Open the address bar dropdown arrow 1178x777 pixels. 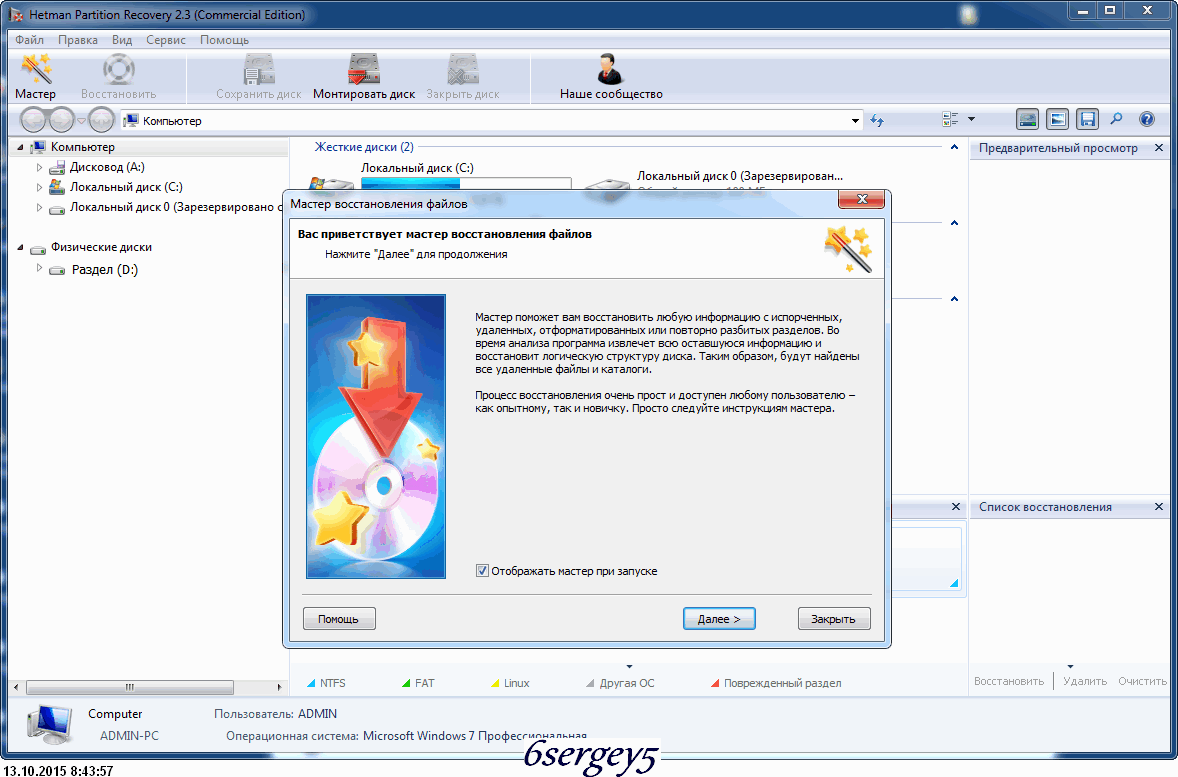(856, 120)
